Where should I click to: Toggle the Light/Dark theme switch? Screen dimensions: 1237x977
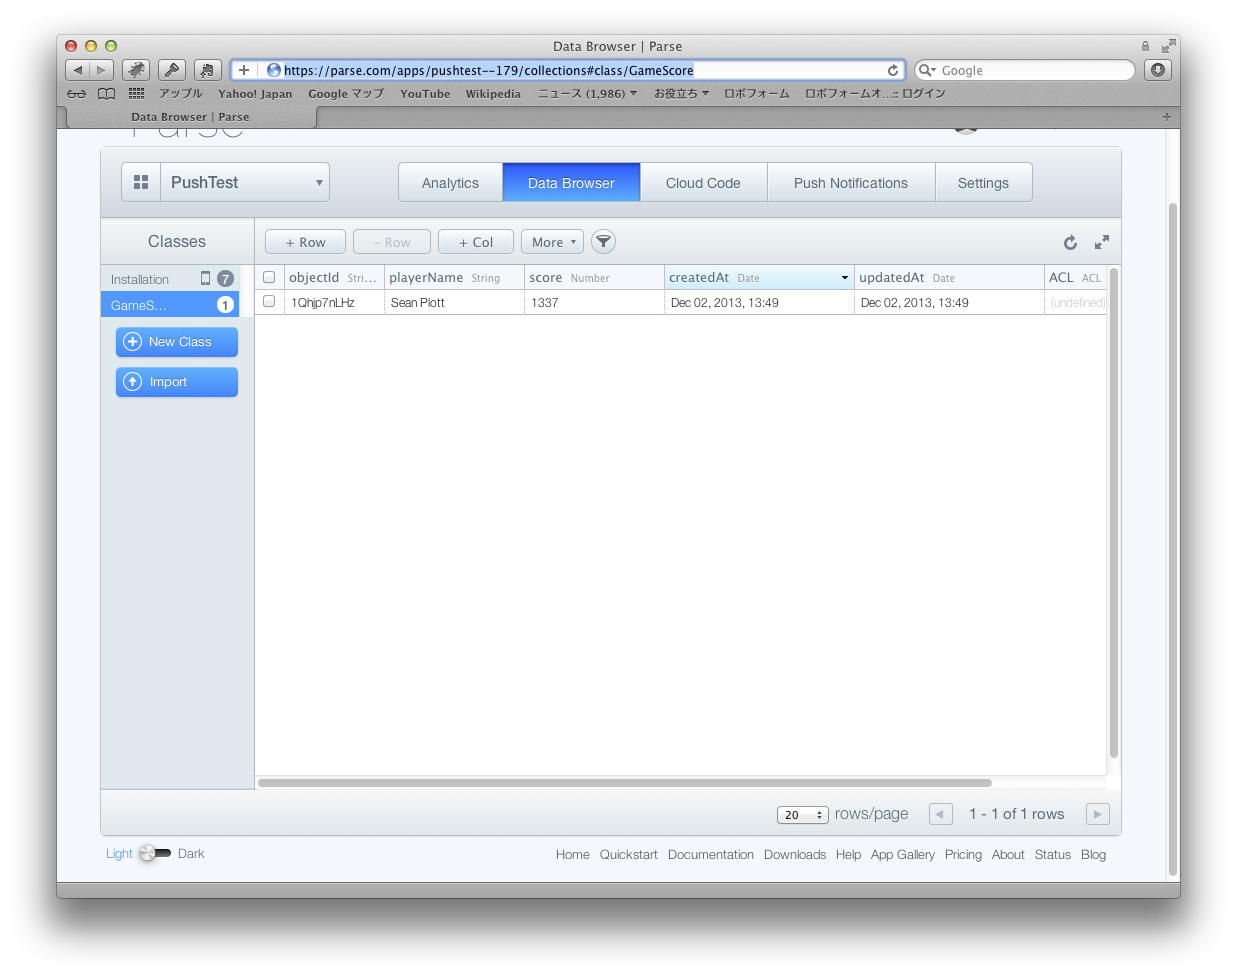(155, 853)
